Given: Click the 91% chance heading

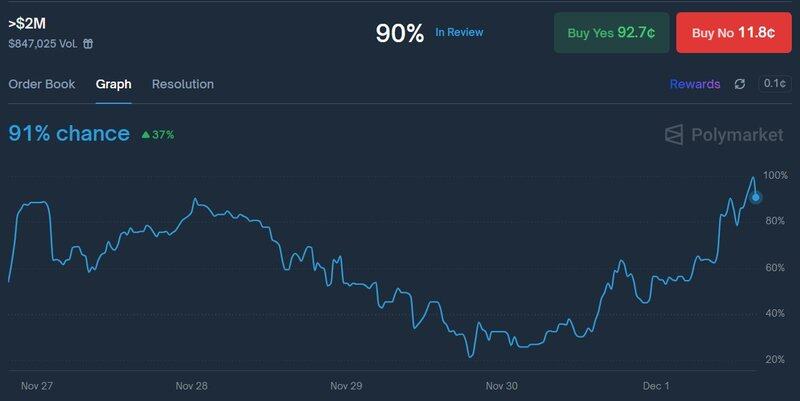Looking at the screenshot, I should (x=69, y=133).
